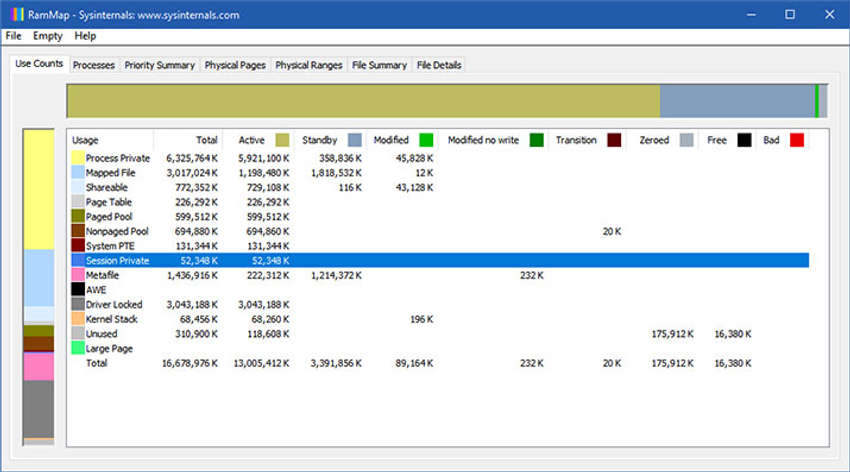Screen dimensions: 850x472
Task: Open the Help menu
Action: pos(85,36)
